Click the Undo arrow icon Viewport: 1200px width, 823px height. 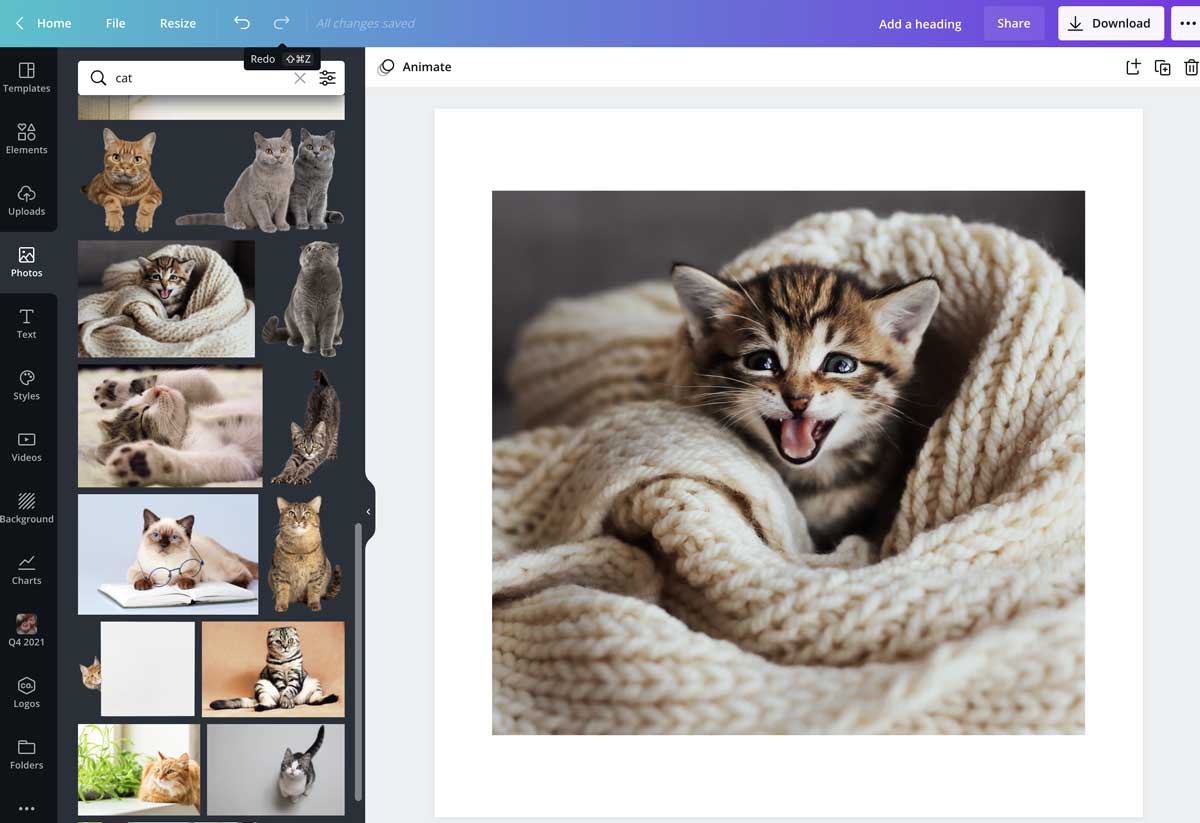[x=242, y=23]
